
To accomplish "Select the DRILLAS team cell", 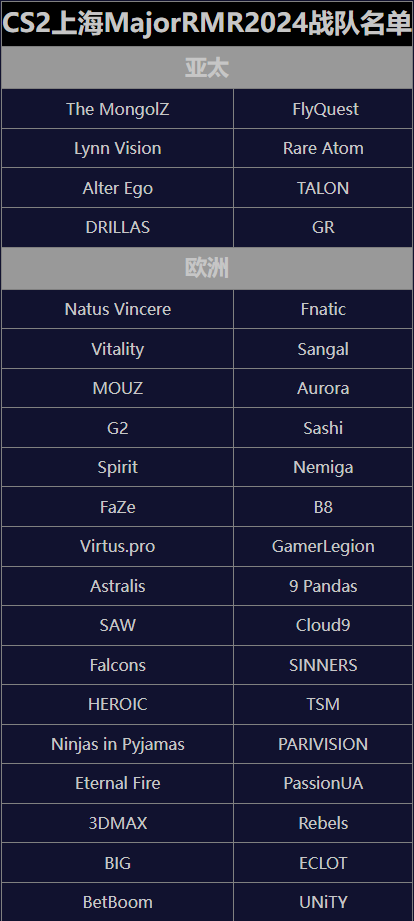I will click(117, 227).
